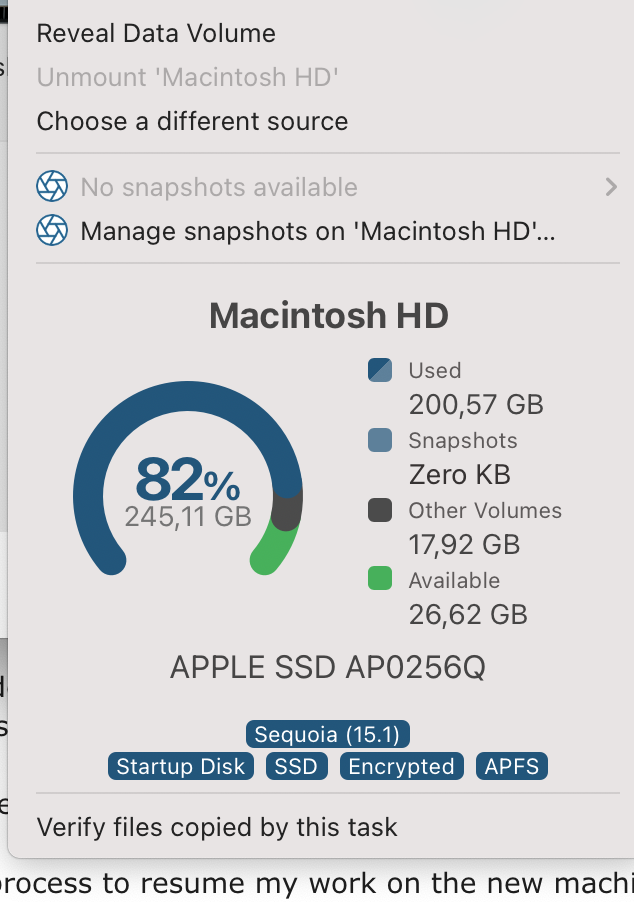Click the Other Volumes dark swatch
This screenshot has height=902, width=634.
click(380, 510)
